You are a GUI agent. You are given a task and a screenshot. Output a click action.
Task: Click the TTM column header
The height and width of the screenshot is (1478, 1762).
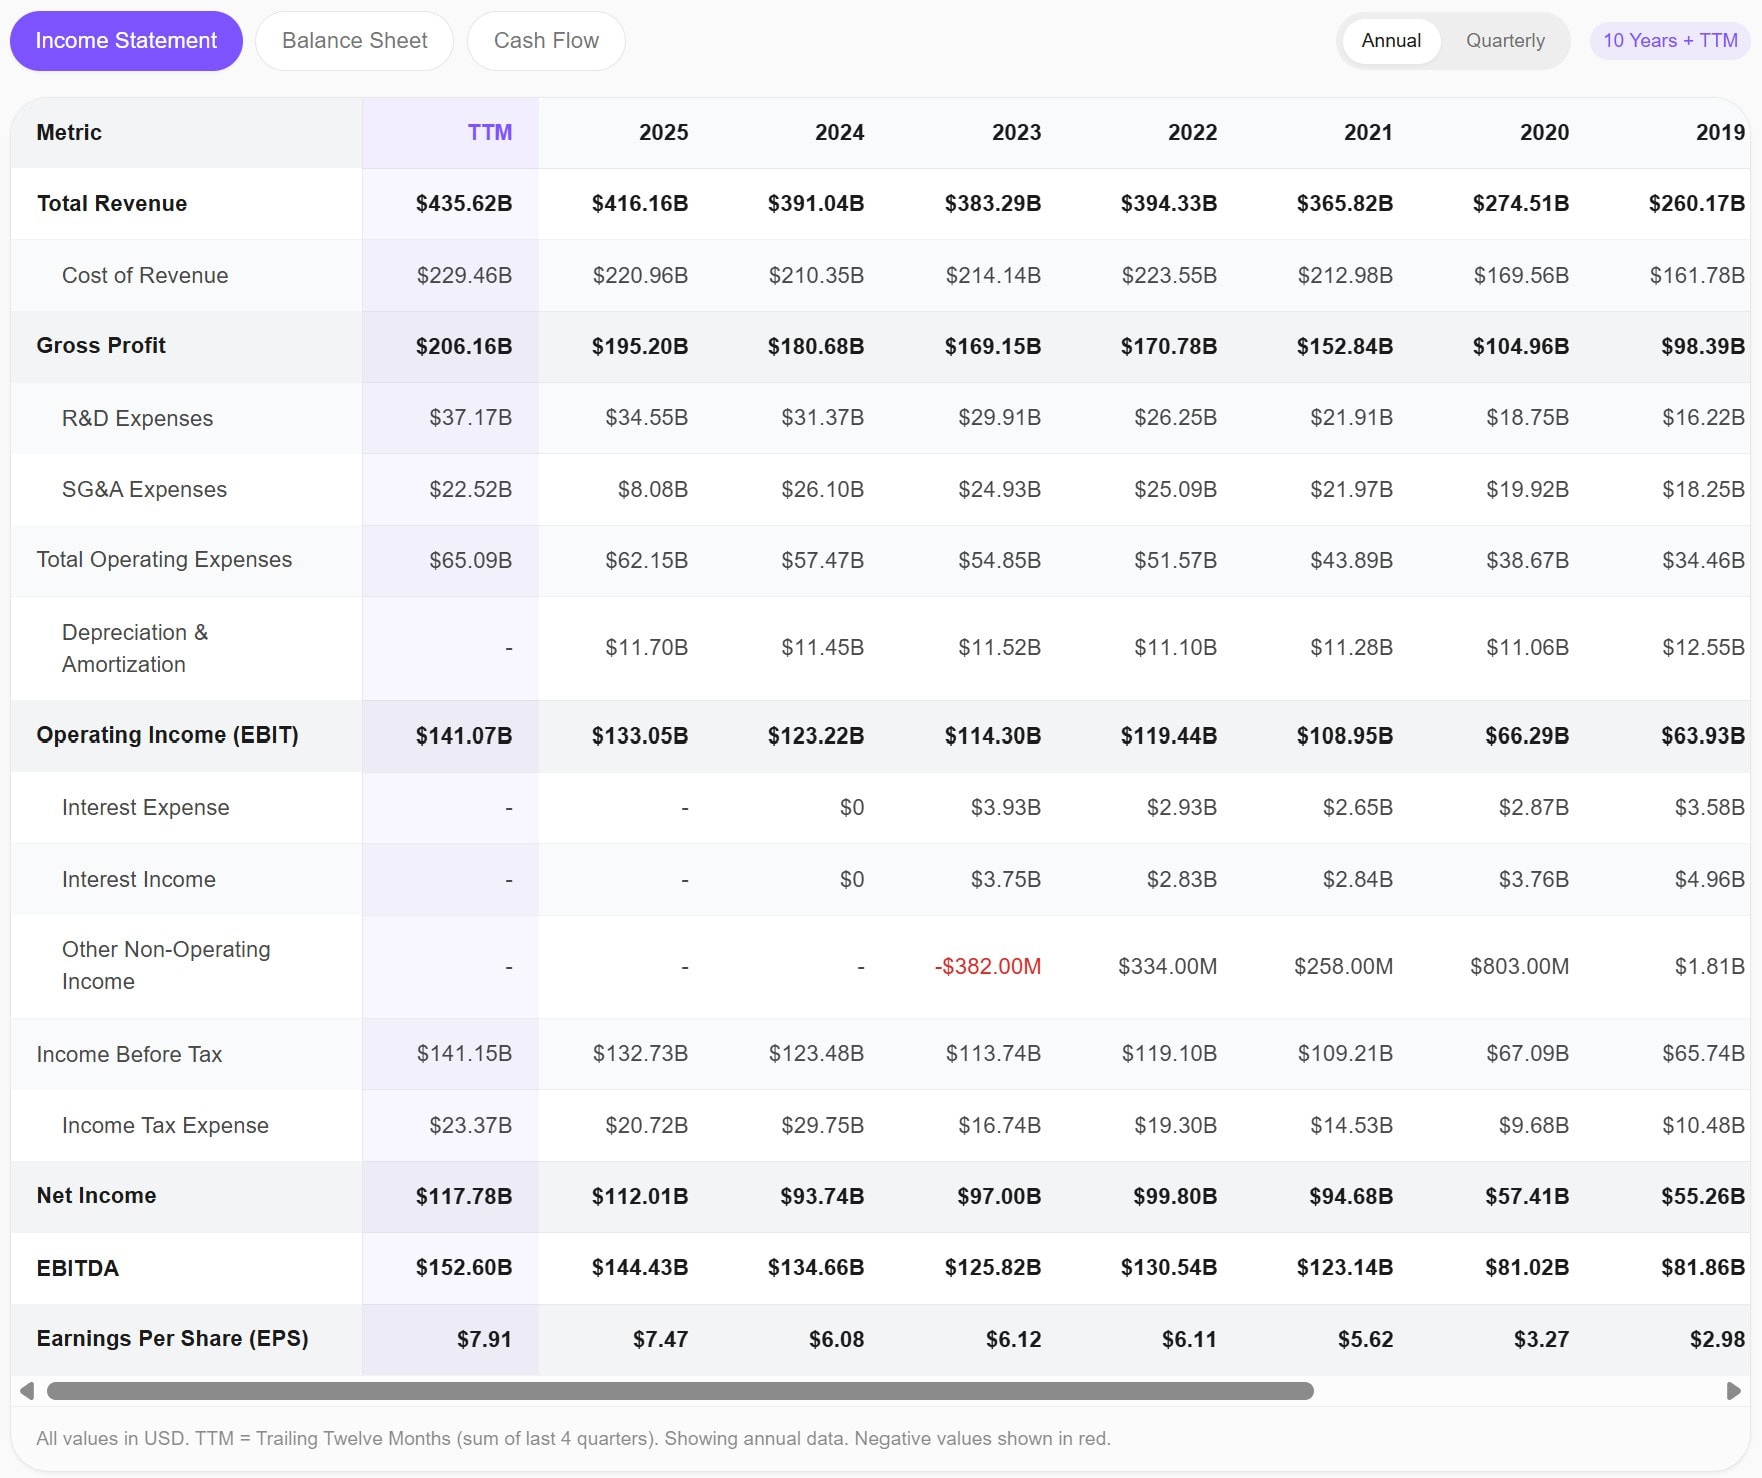point(490,131)
